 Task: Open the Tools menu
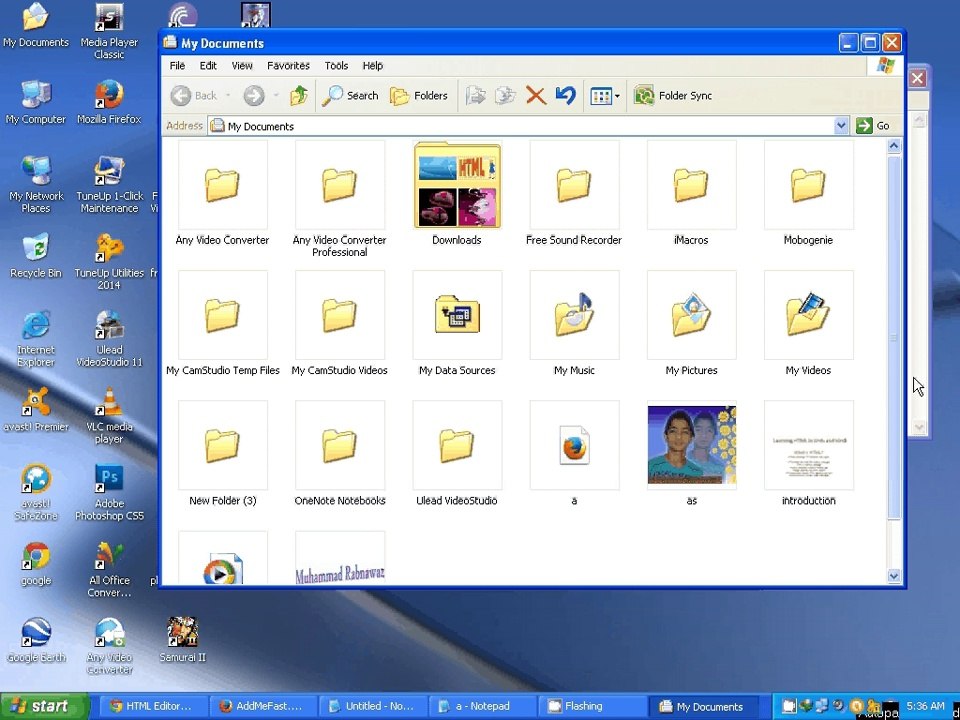[336, 66]
